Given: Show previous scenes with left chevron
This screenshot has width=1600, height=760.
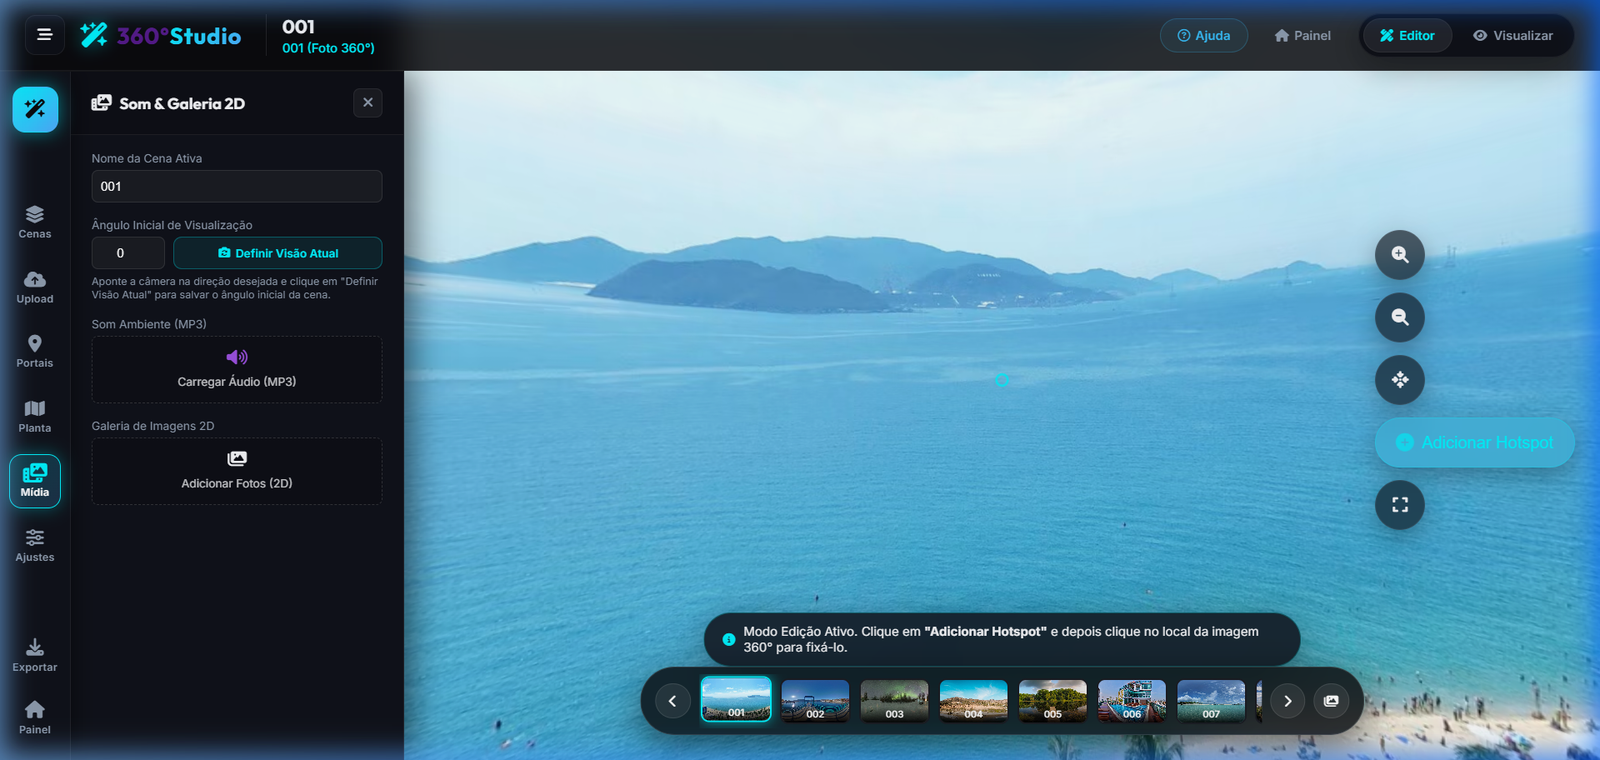Looking at the screenshot, I should (672, 701).
